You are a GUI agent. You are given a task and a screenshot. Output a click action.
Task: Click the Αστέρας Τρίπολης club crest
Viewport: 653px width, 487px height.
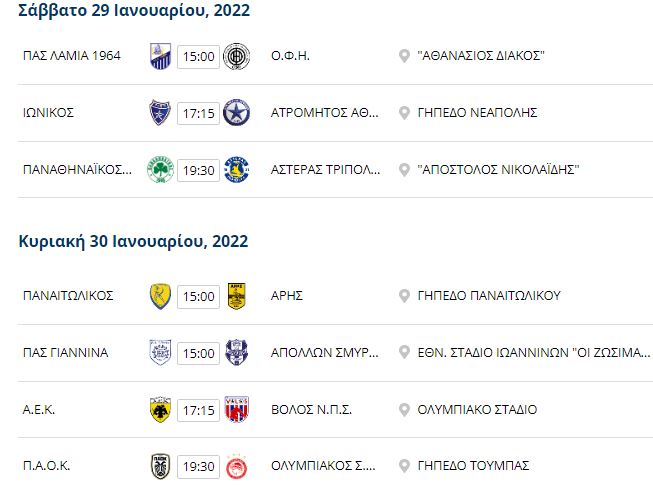(x=237, y=170)
